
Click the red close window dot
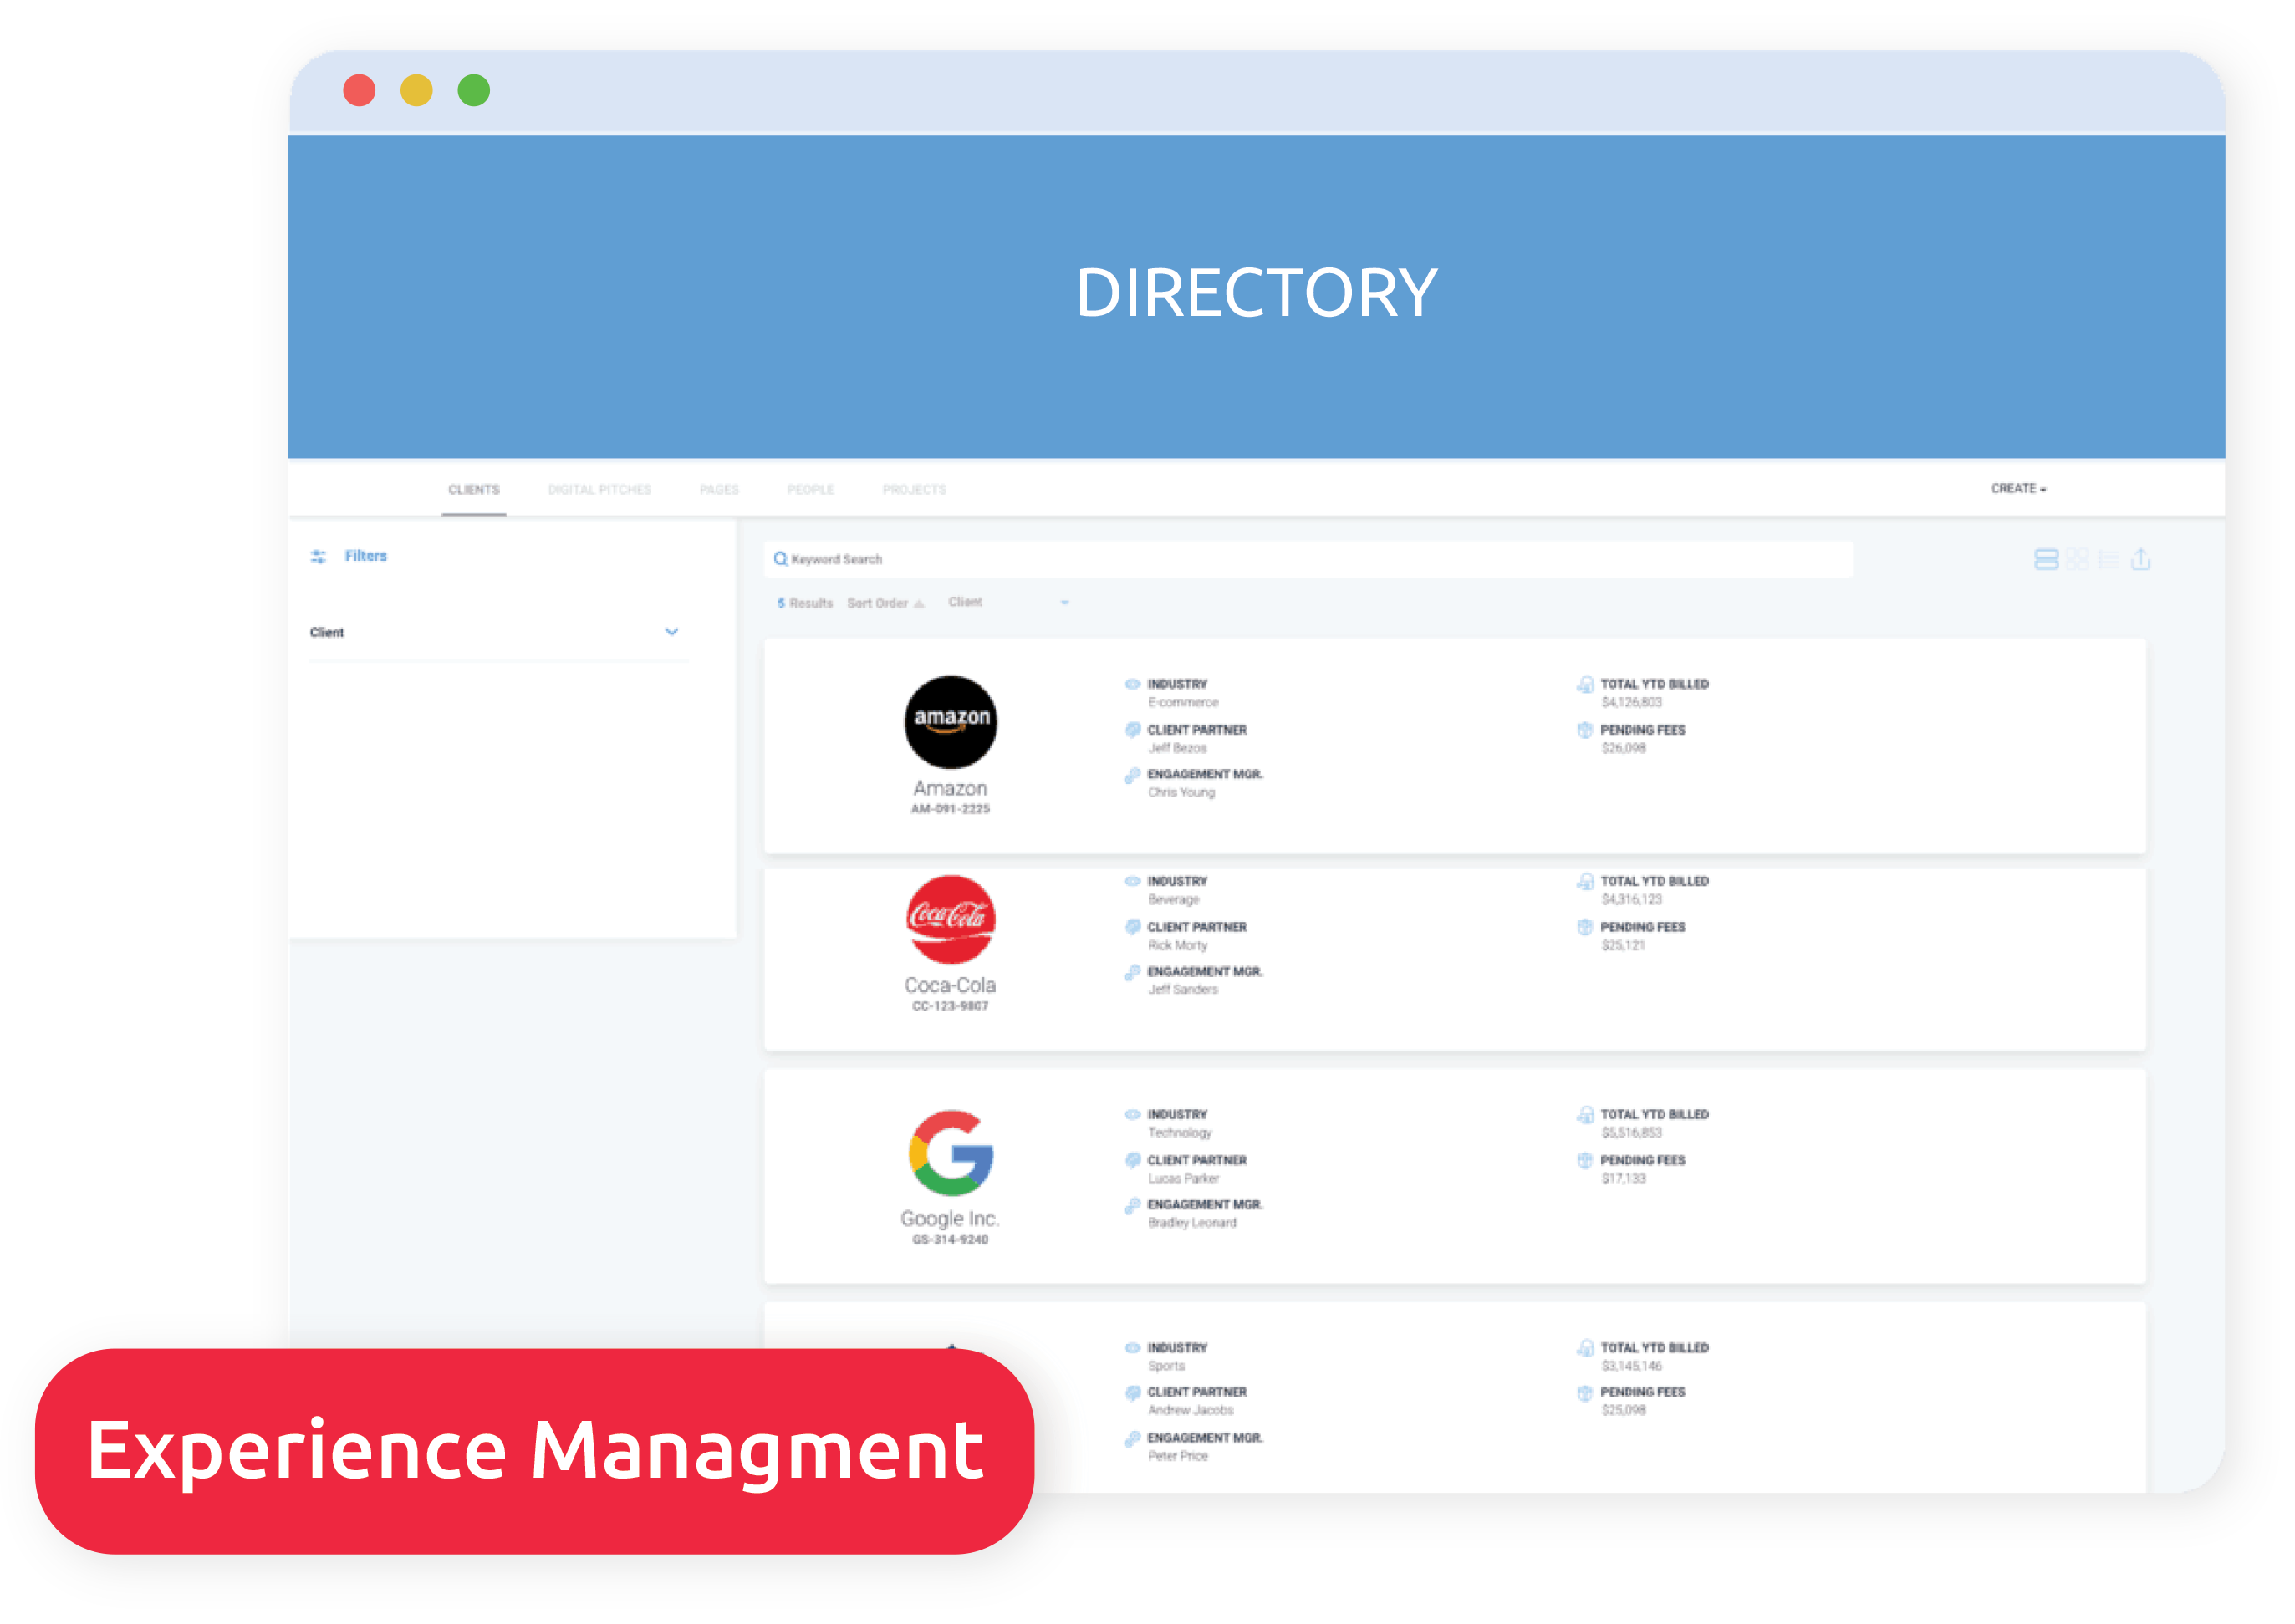point(359,90)
